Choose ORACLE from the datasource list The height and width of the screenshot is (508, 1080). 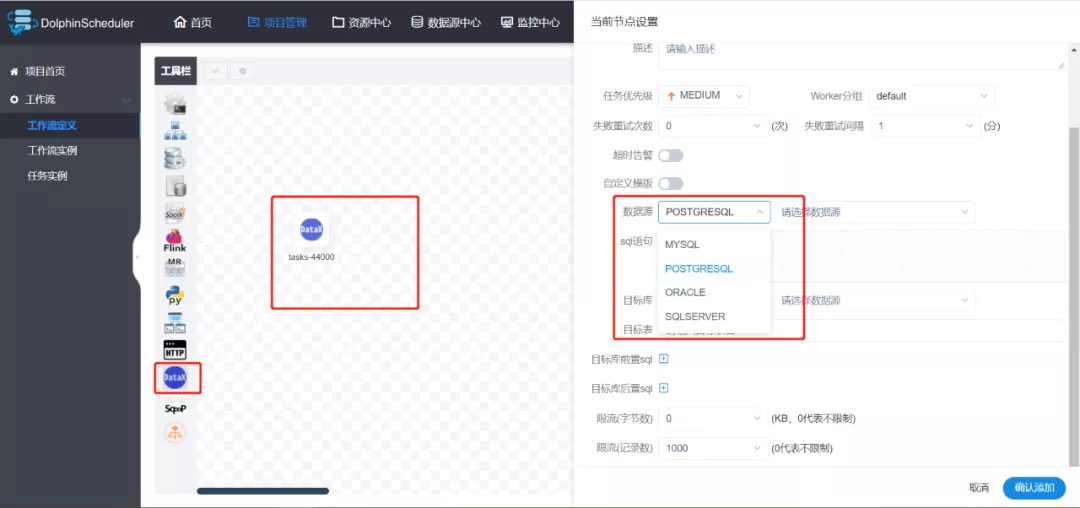714,292
